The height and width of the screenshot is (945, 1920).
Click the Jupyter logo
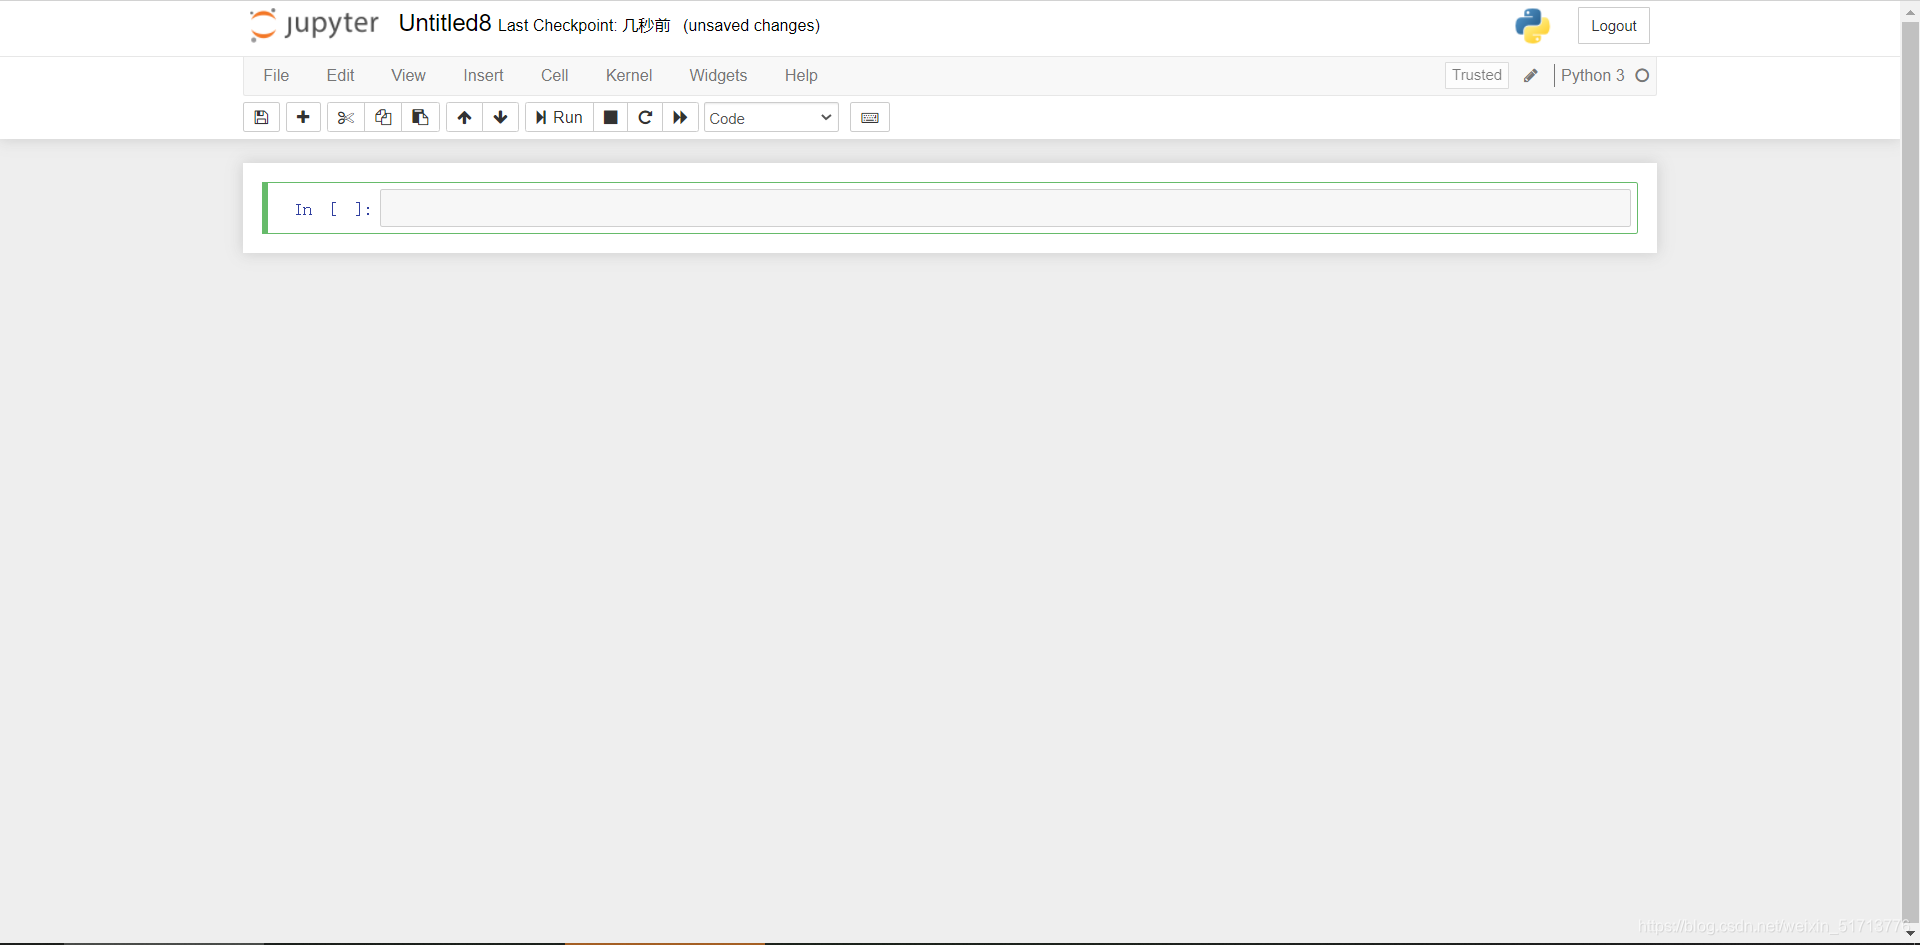tap(314, 25)
